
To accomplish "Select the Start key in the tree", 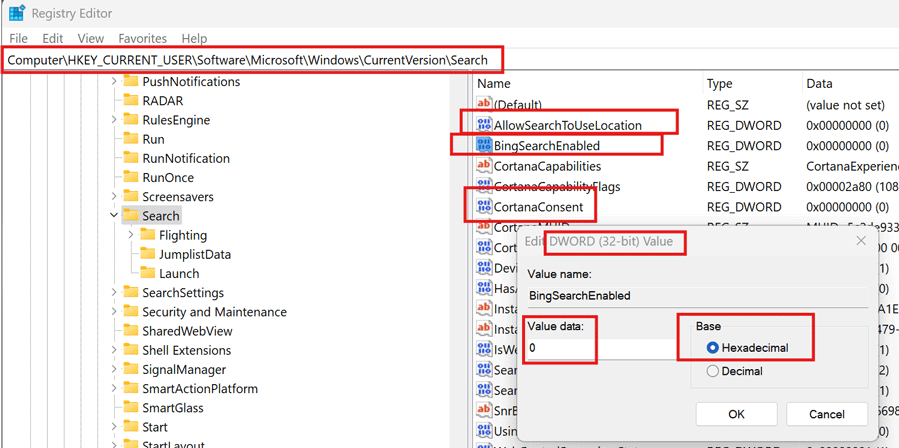I will 155,427.
